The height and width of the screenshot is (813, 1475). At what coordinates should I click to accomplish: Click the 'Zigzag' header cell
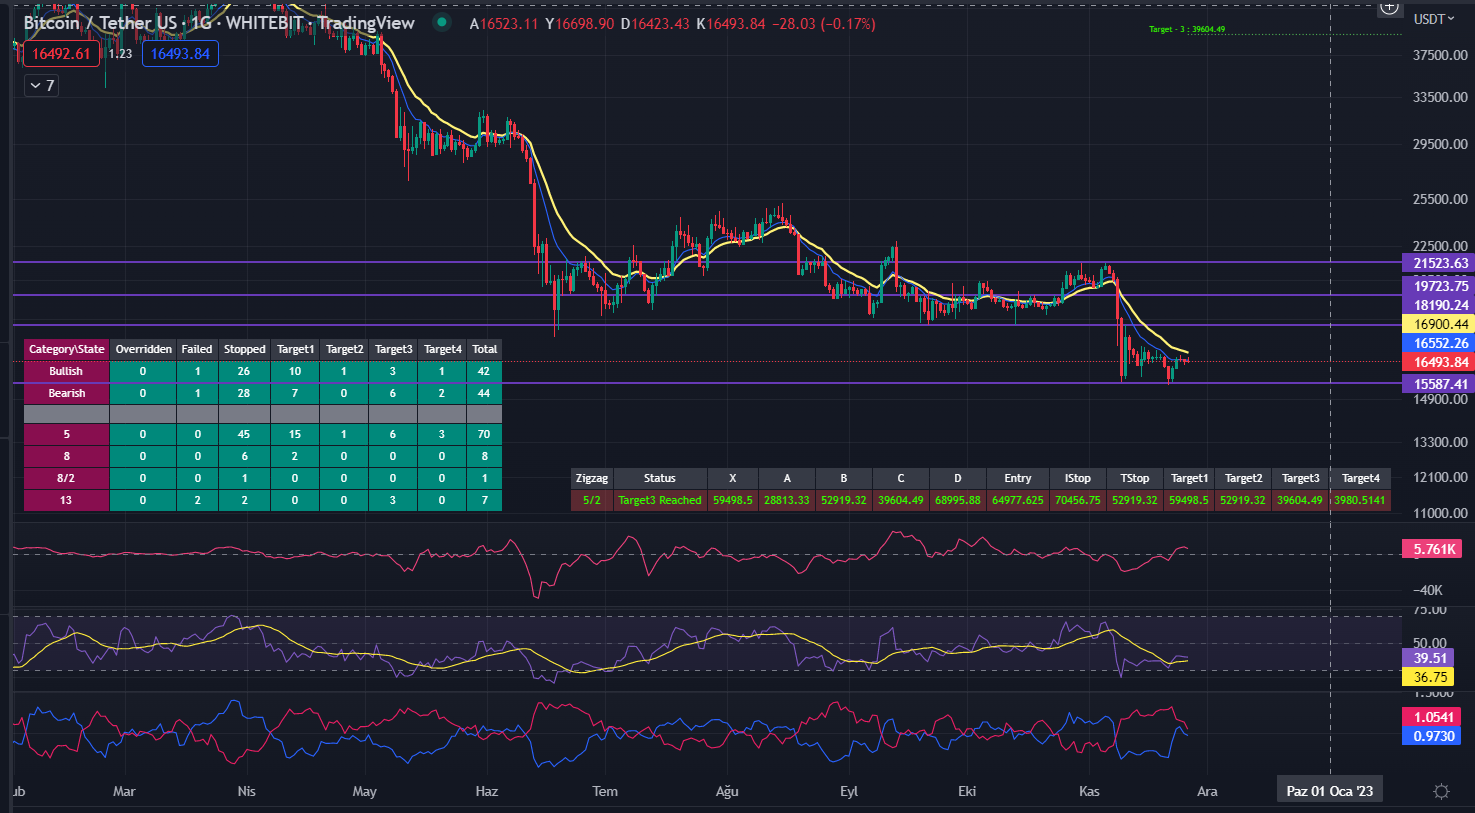pyautogui.click(x=592, y=478)
